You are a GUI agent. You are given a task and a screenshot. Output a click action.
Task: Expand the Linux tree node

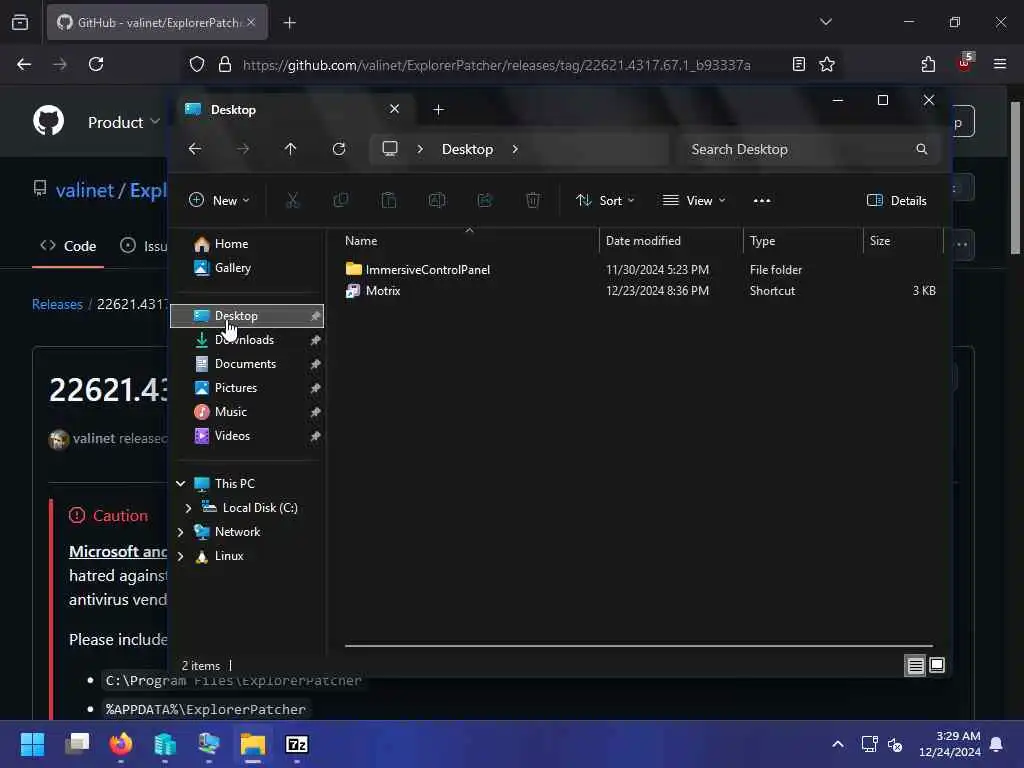180,556
